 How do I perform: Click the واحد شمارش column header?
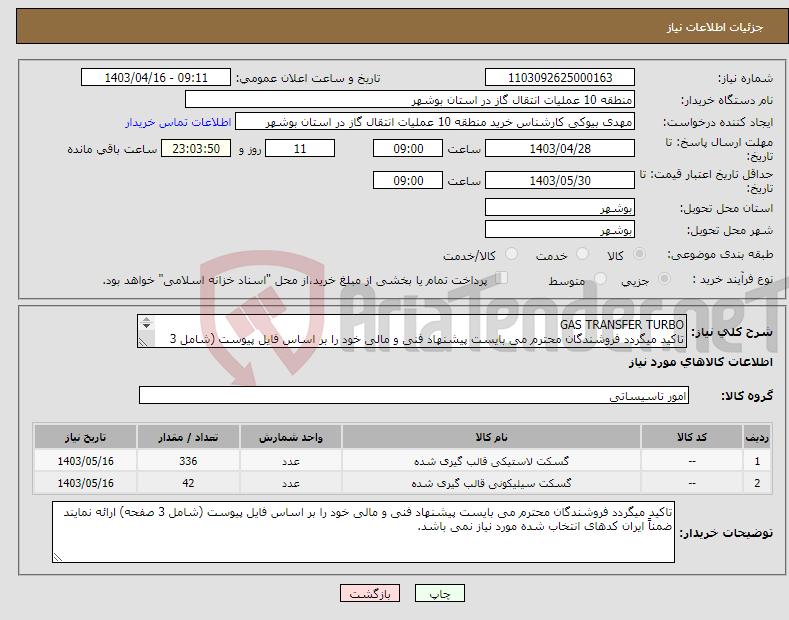(291, 437)
